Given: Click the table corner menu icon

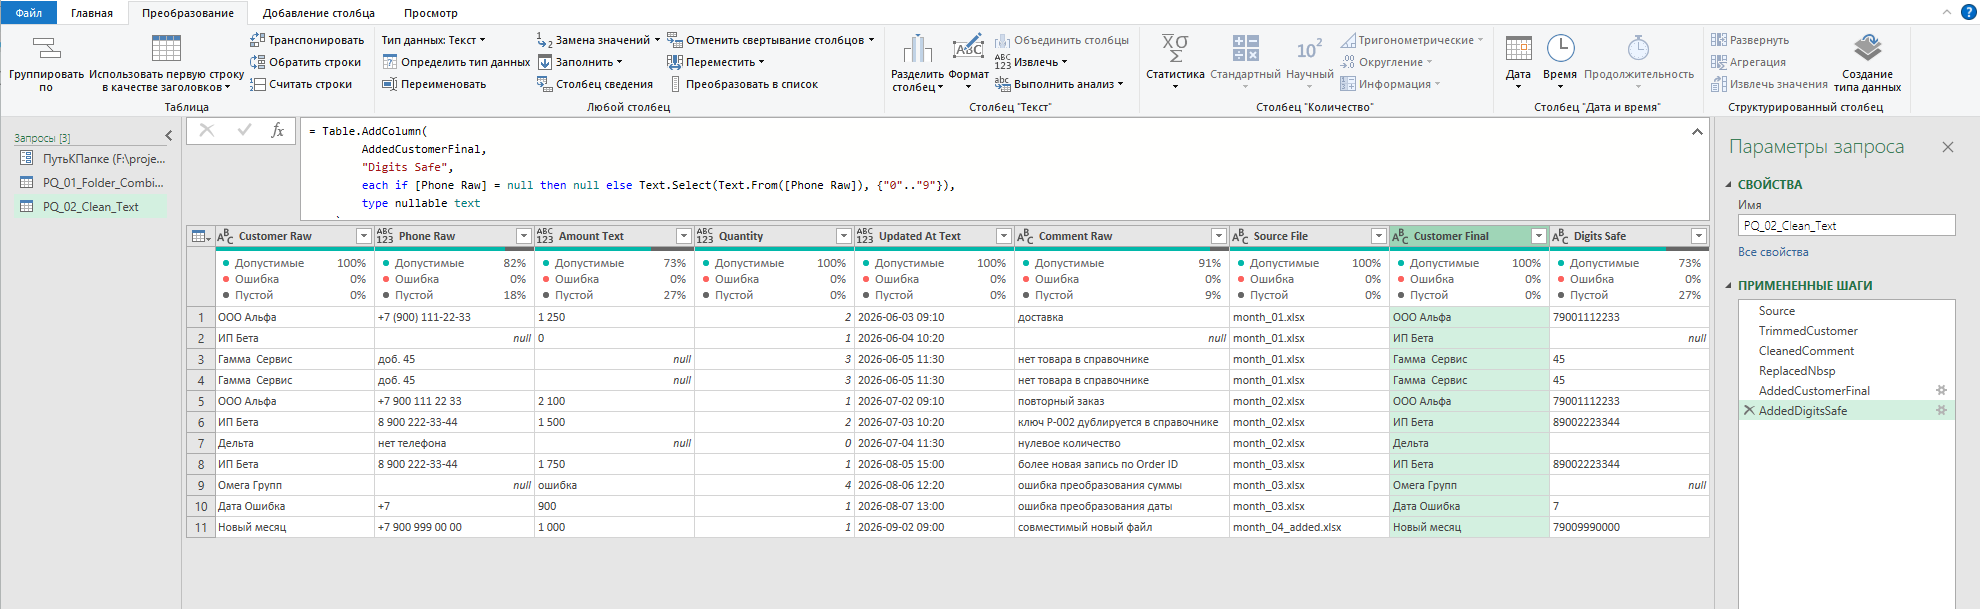Looking at the screenshot, I should coord(201,236).
